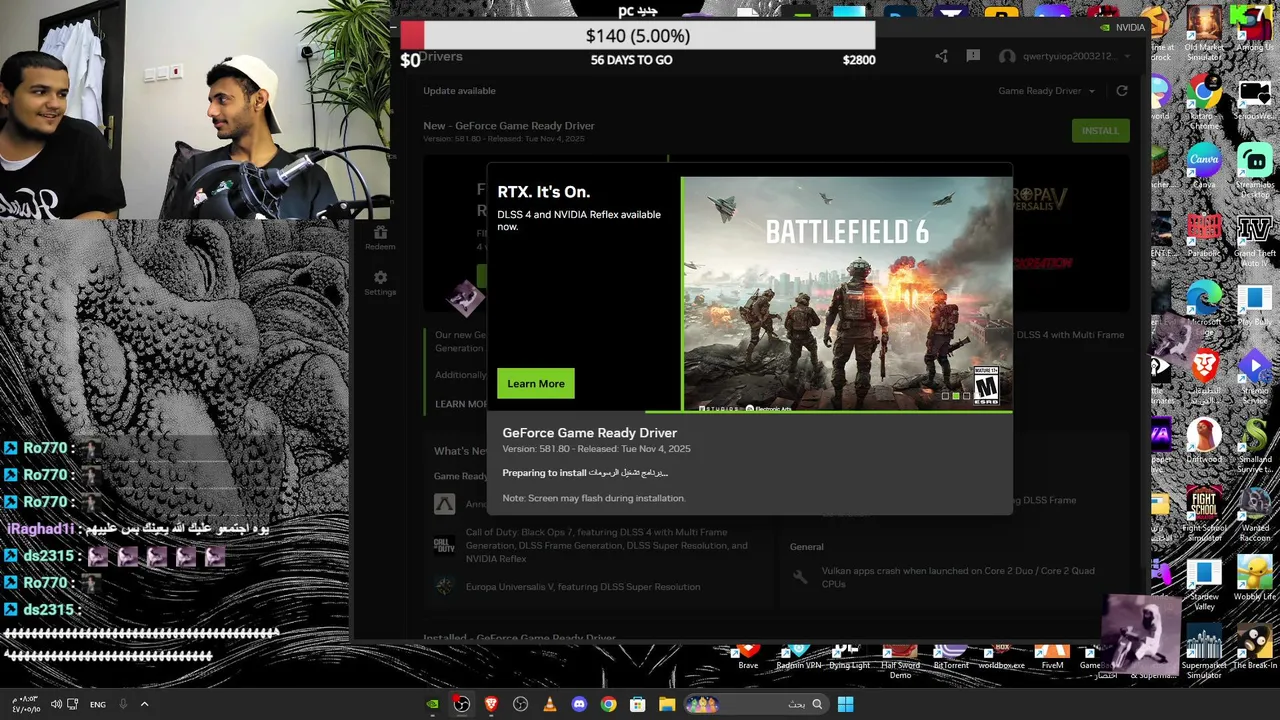Viewport: 1280px width, 720px height.
Task: Open the Wobbly Life desktop shortcut
Action: tap(1254, 580)
